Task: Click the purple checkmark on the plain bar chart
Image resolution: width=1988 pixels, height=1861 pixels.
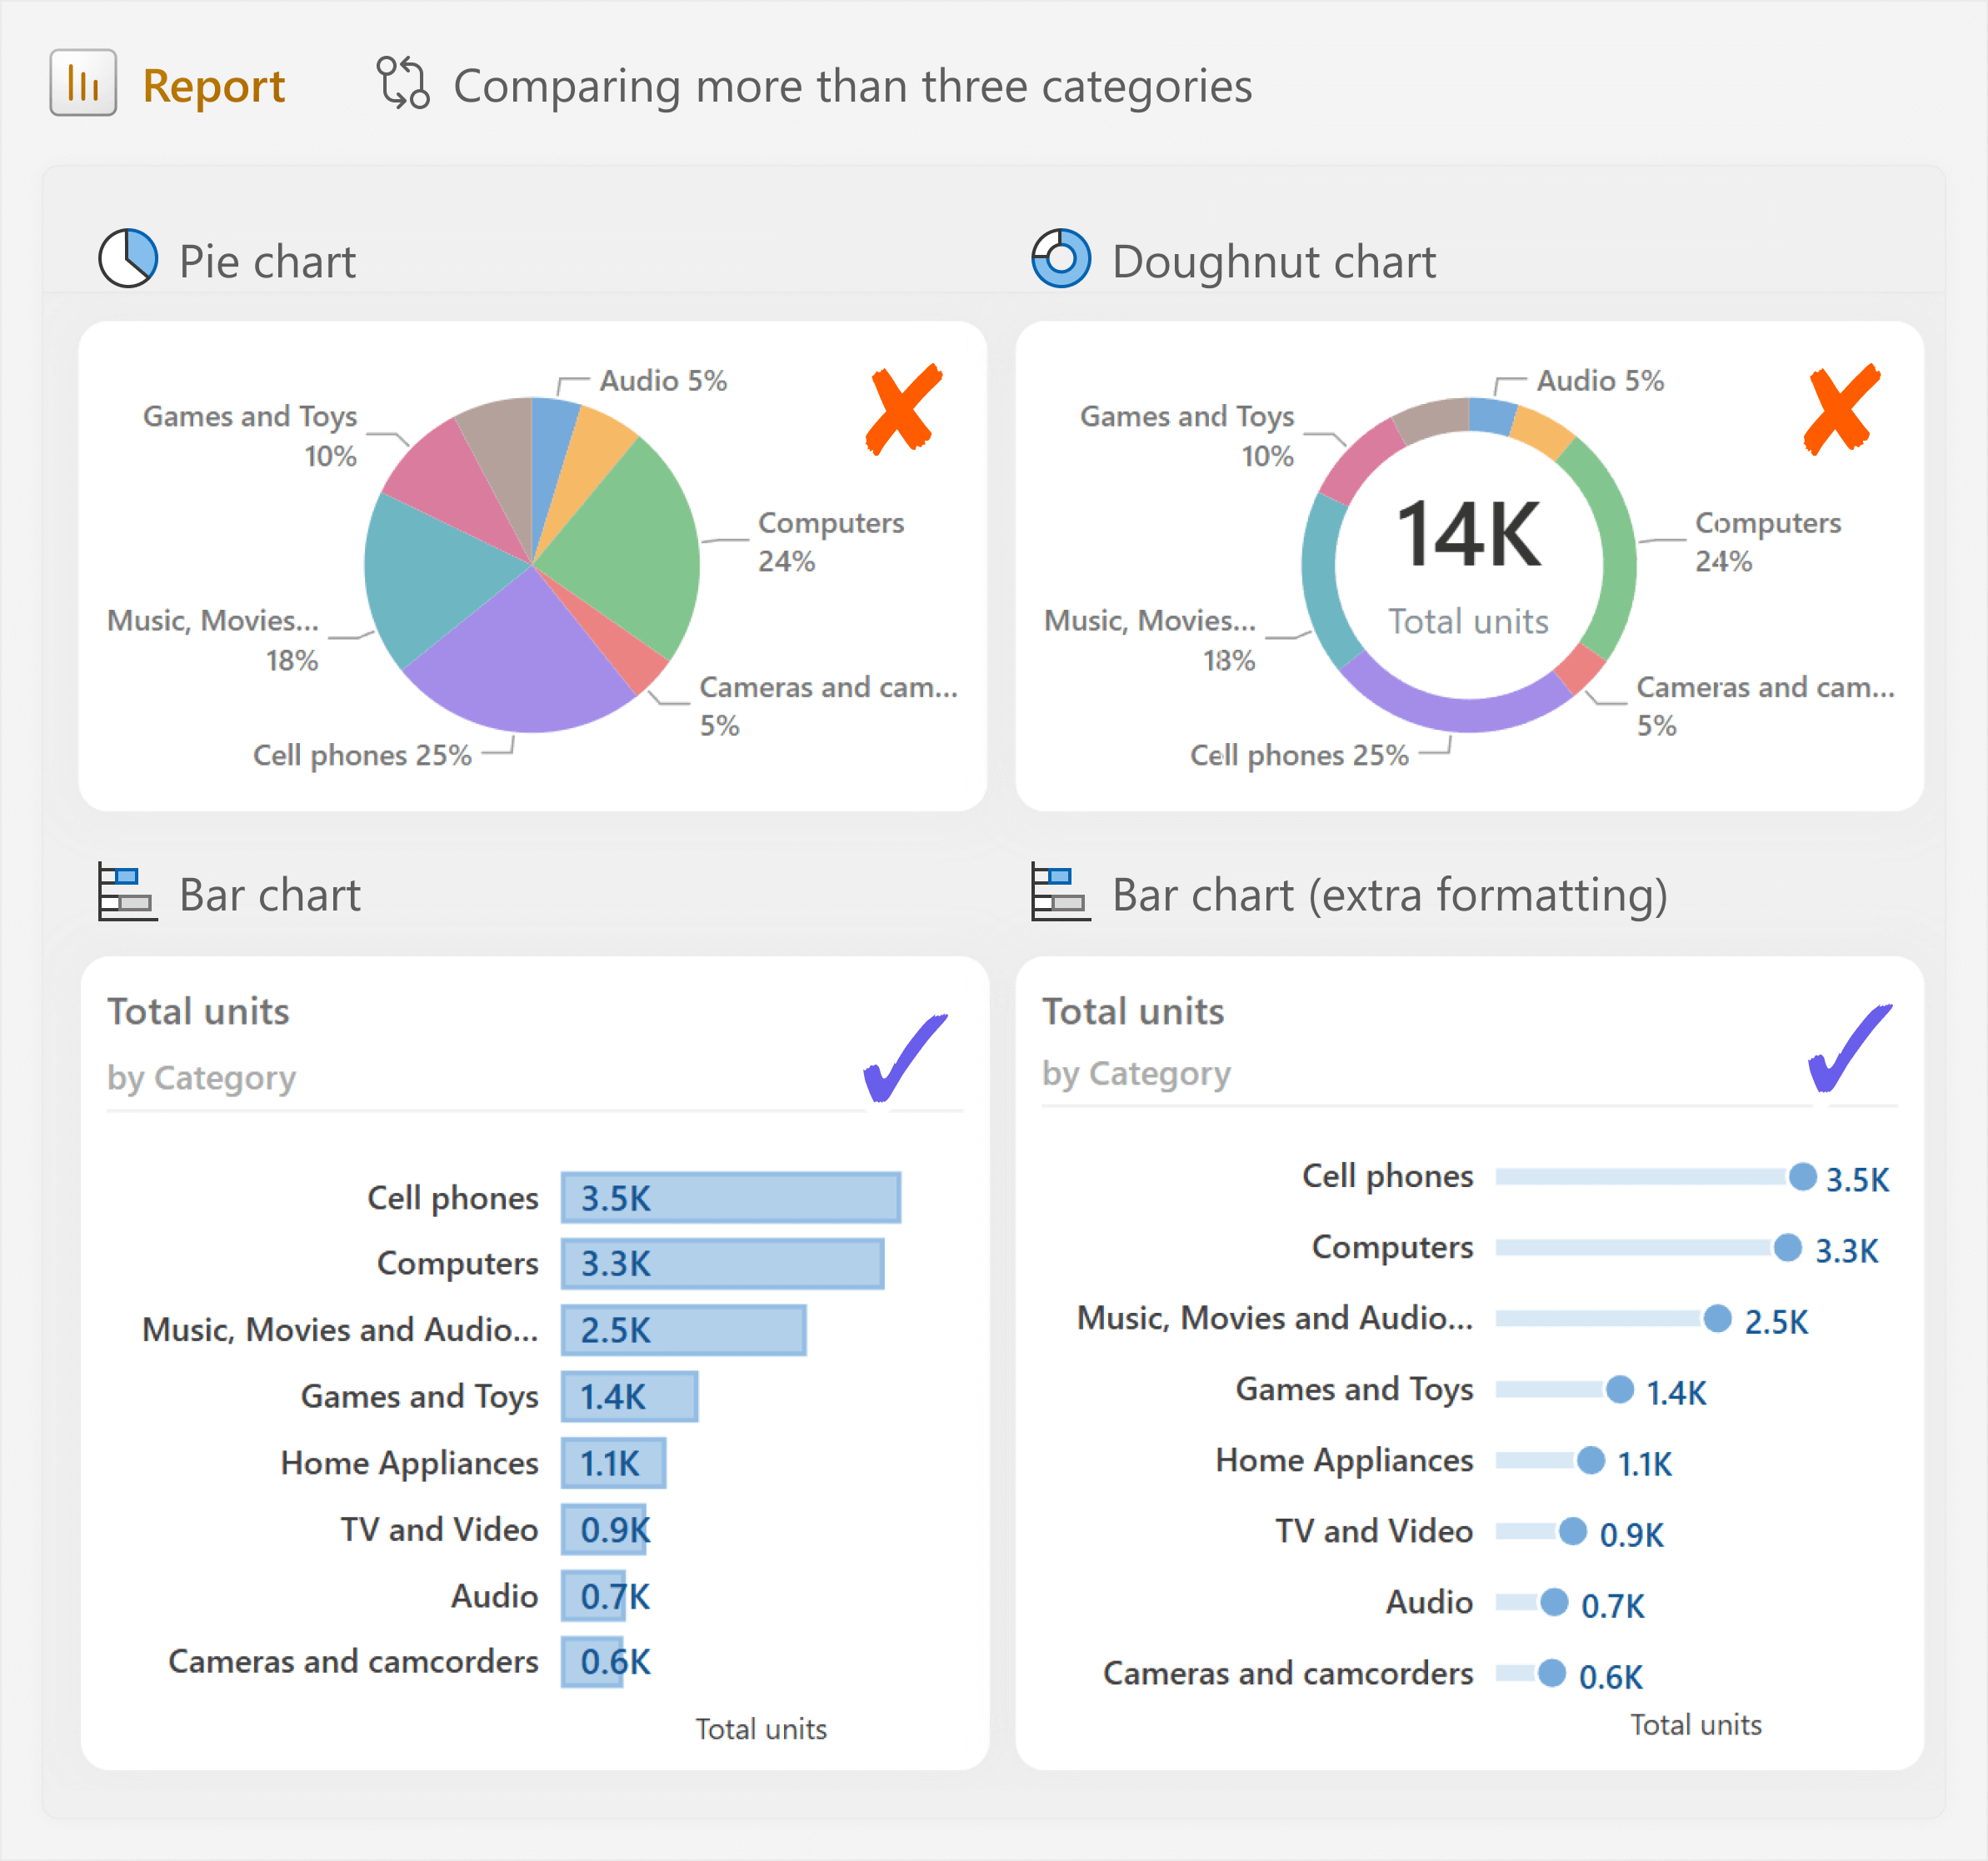Action: 905,1057
